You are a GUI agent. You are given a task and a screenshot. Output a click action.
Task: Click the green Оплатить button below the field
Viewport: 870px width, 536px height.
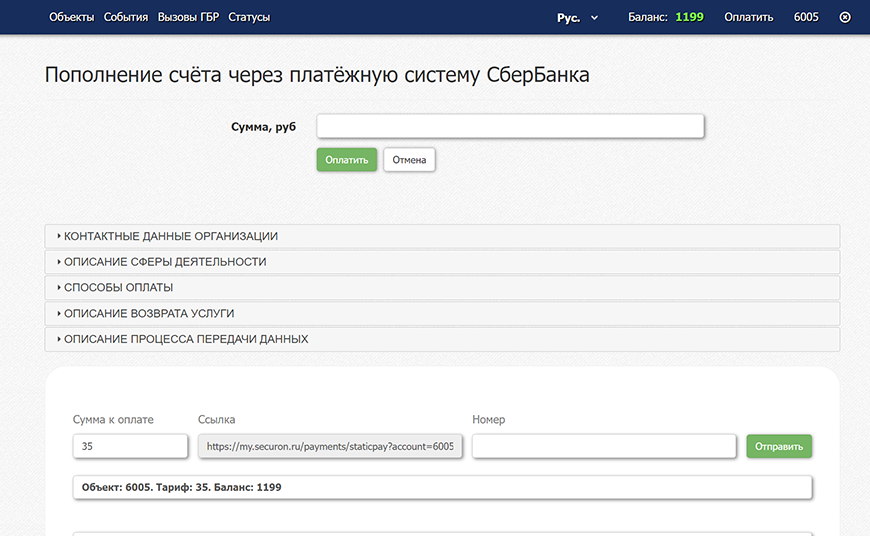347,160
